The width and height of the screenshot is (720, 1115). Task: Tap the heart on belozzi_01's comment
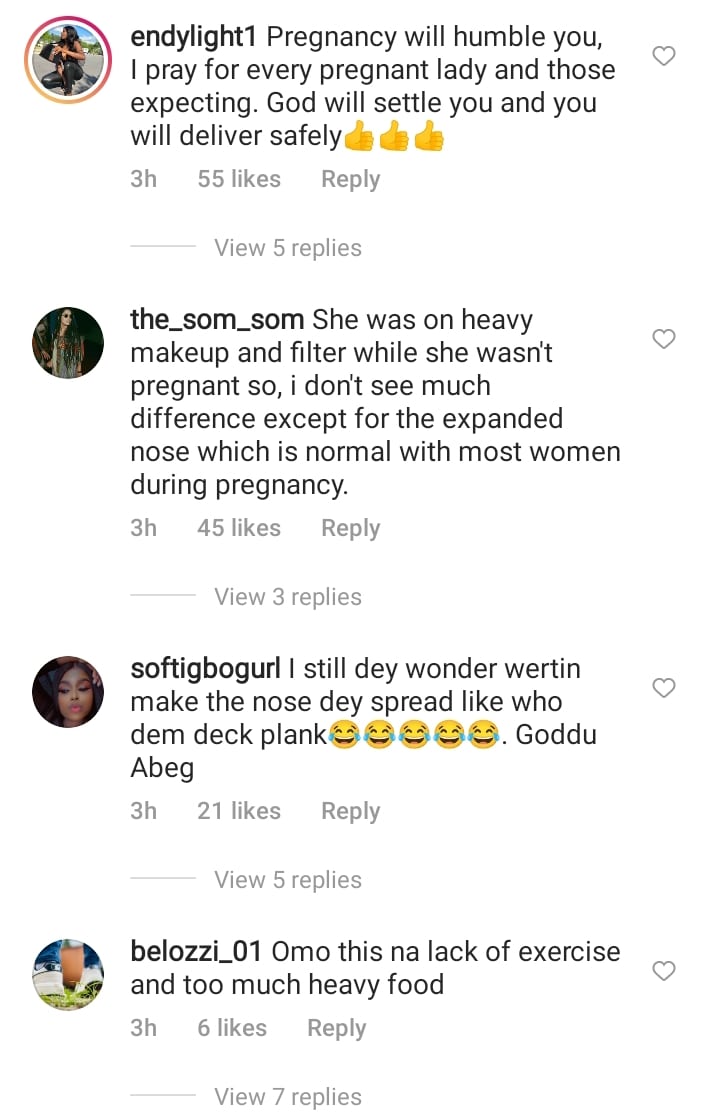(664, 971)
